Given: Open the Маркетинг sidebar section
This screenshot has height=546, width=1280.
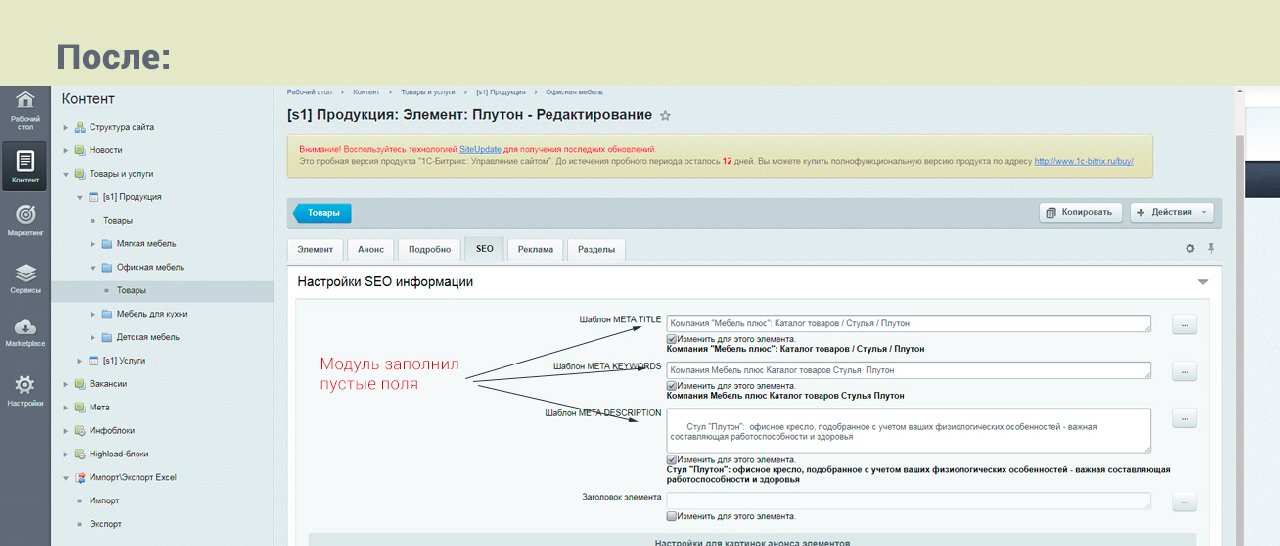Looking at the screenshot, I should tap(25, 220).
